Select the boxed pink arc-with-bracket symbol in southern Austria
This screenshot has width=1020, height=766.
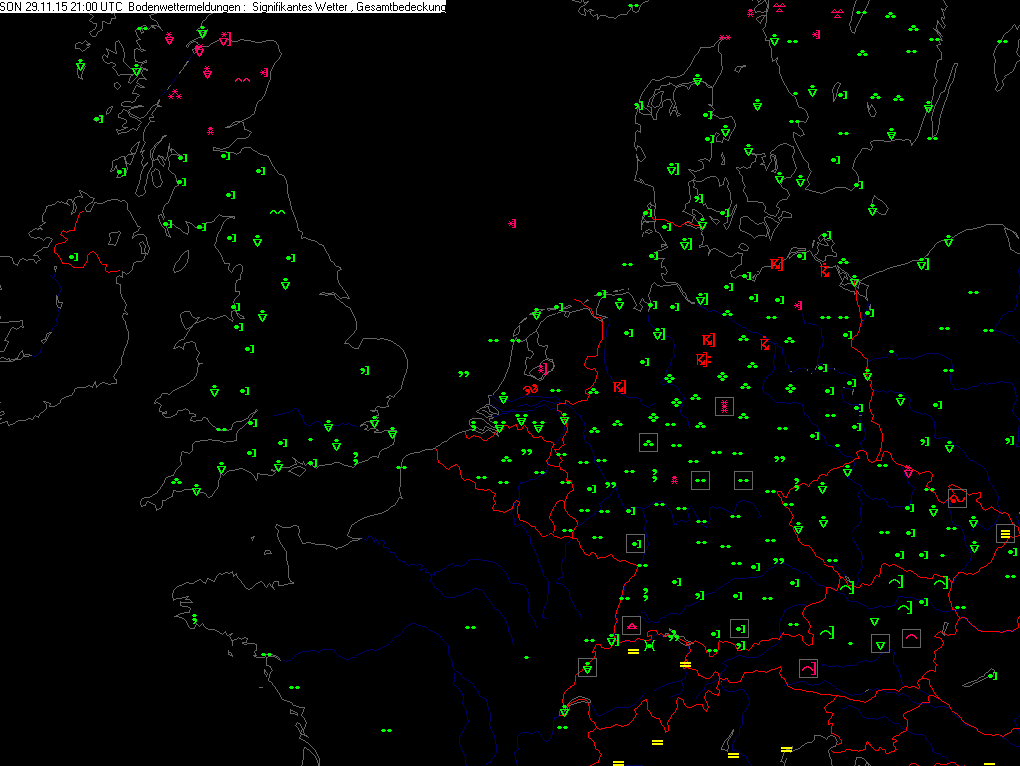pos(808,667)
